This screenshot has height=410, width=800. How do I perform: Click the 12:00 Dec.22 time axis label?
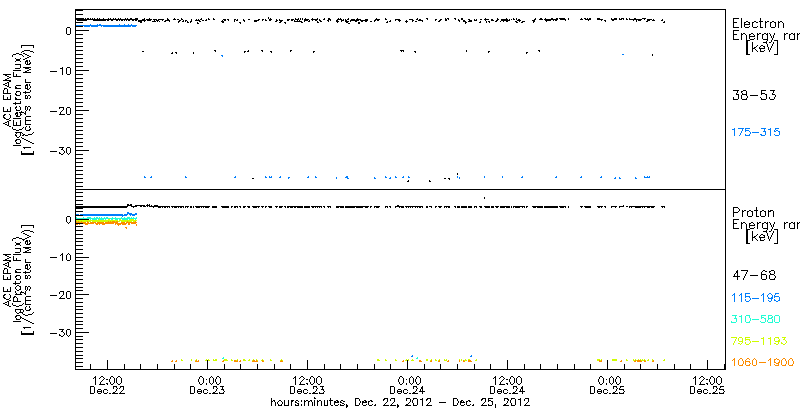(x=108, y=385)
